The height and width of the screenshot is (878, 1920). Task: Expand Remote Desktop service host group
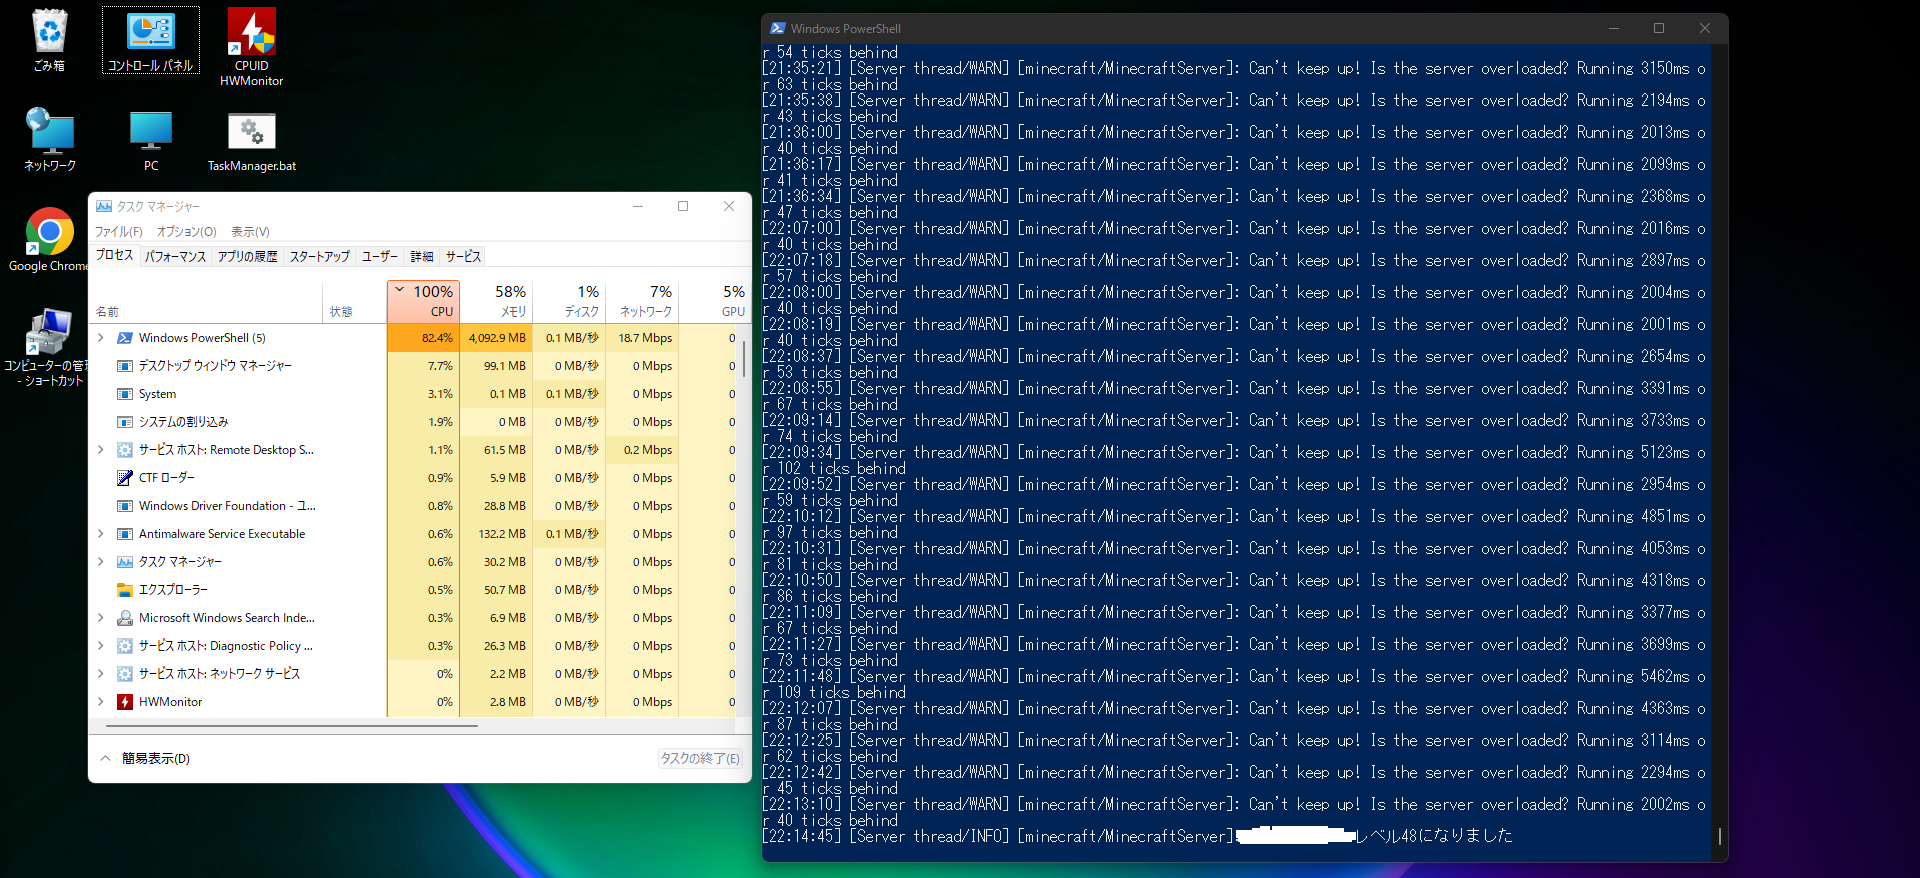[x=101, y=450]
